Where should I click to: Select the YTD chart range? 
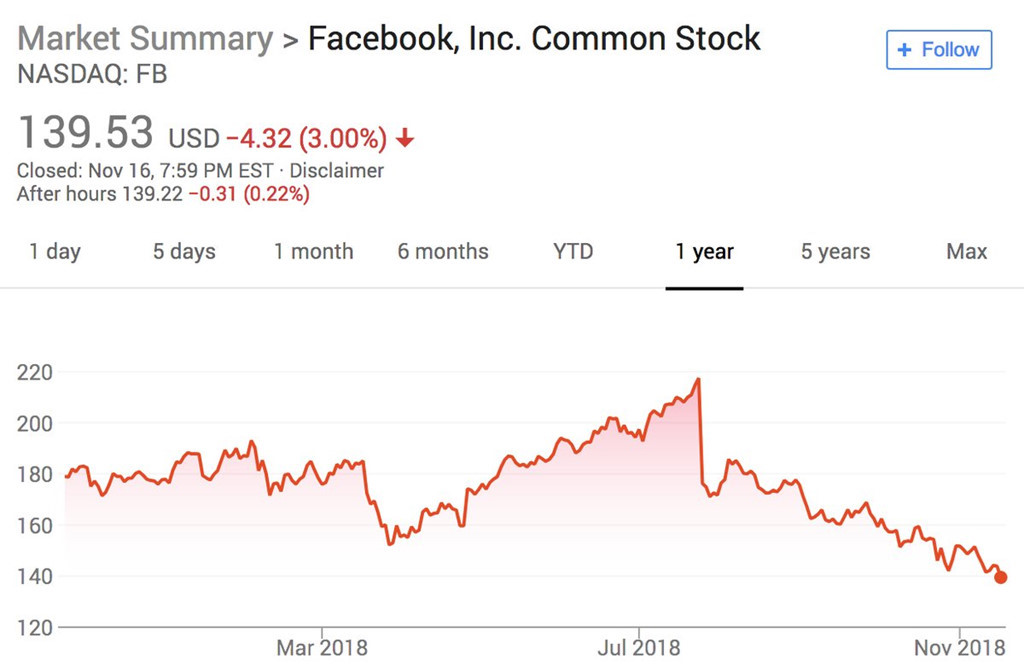[x=572, y=252]
